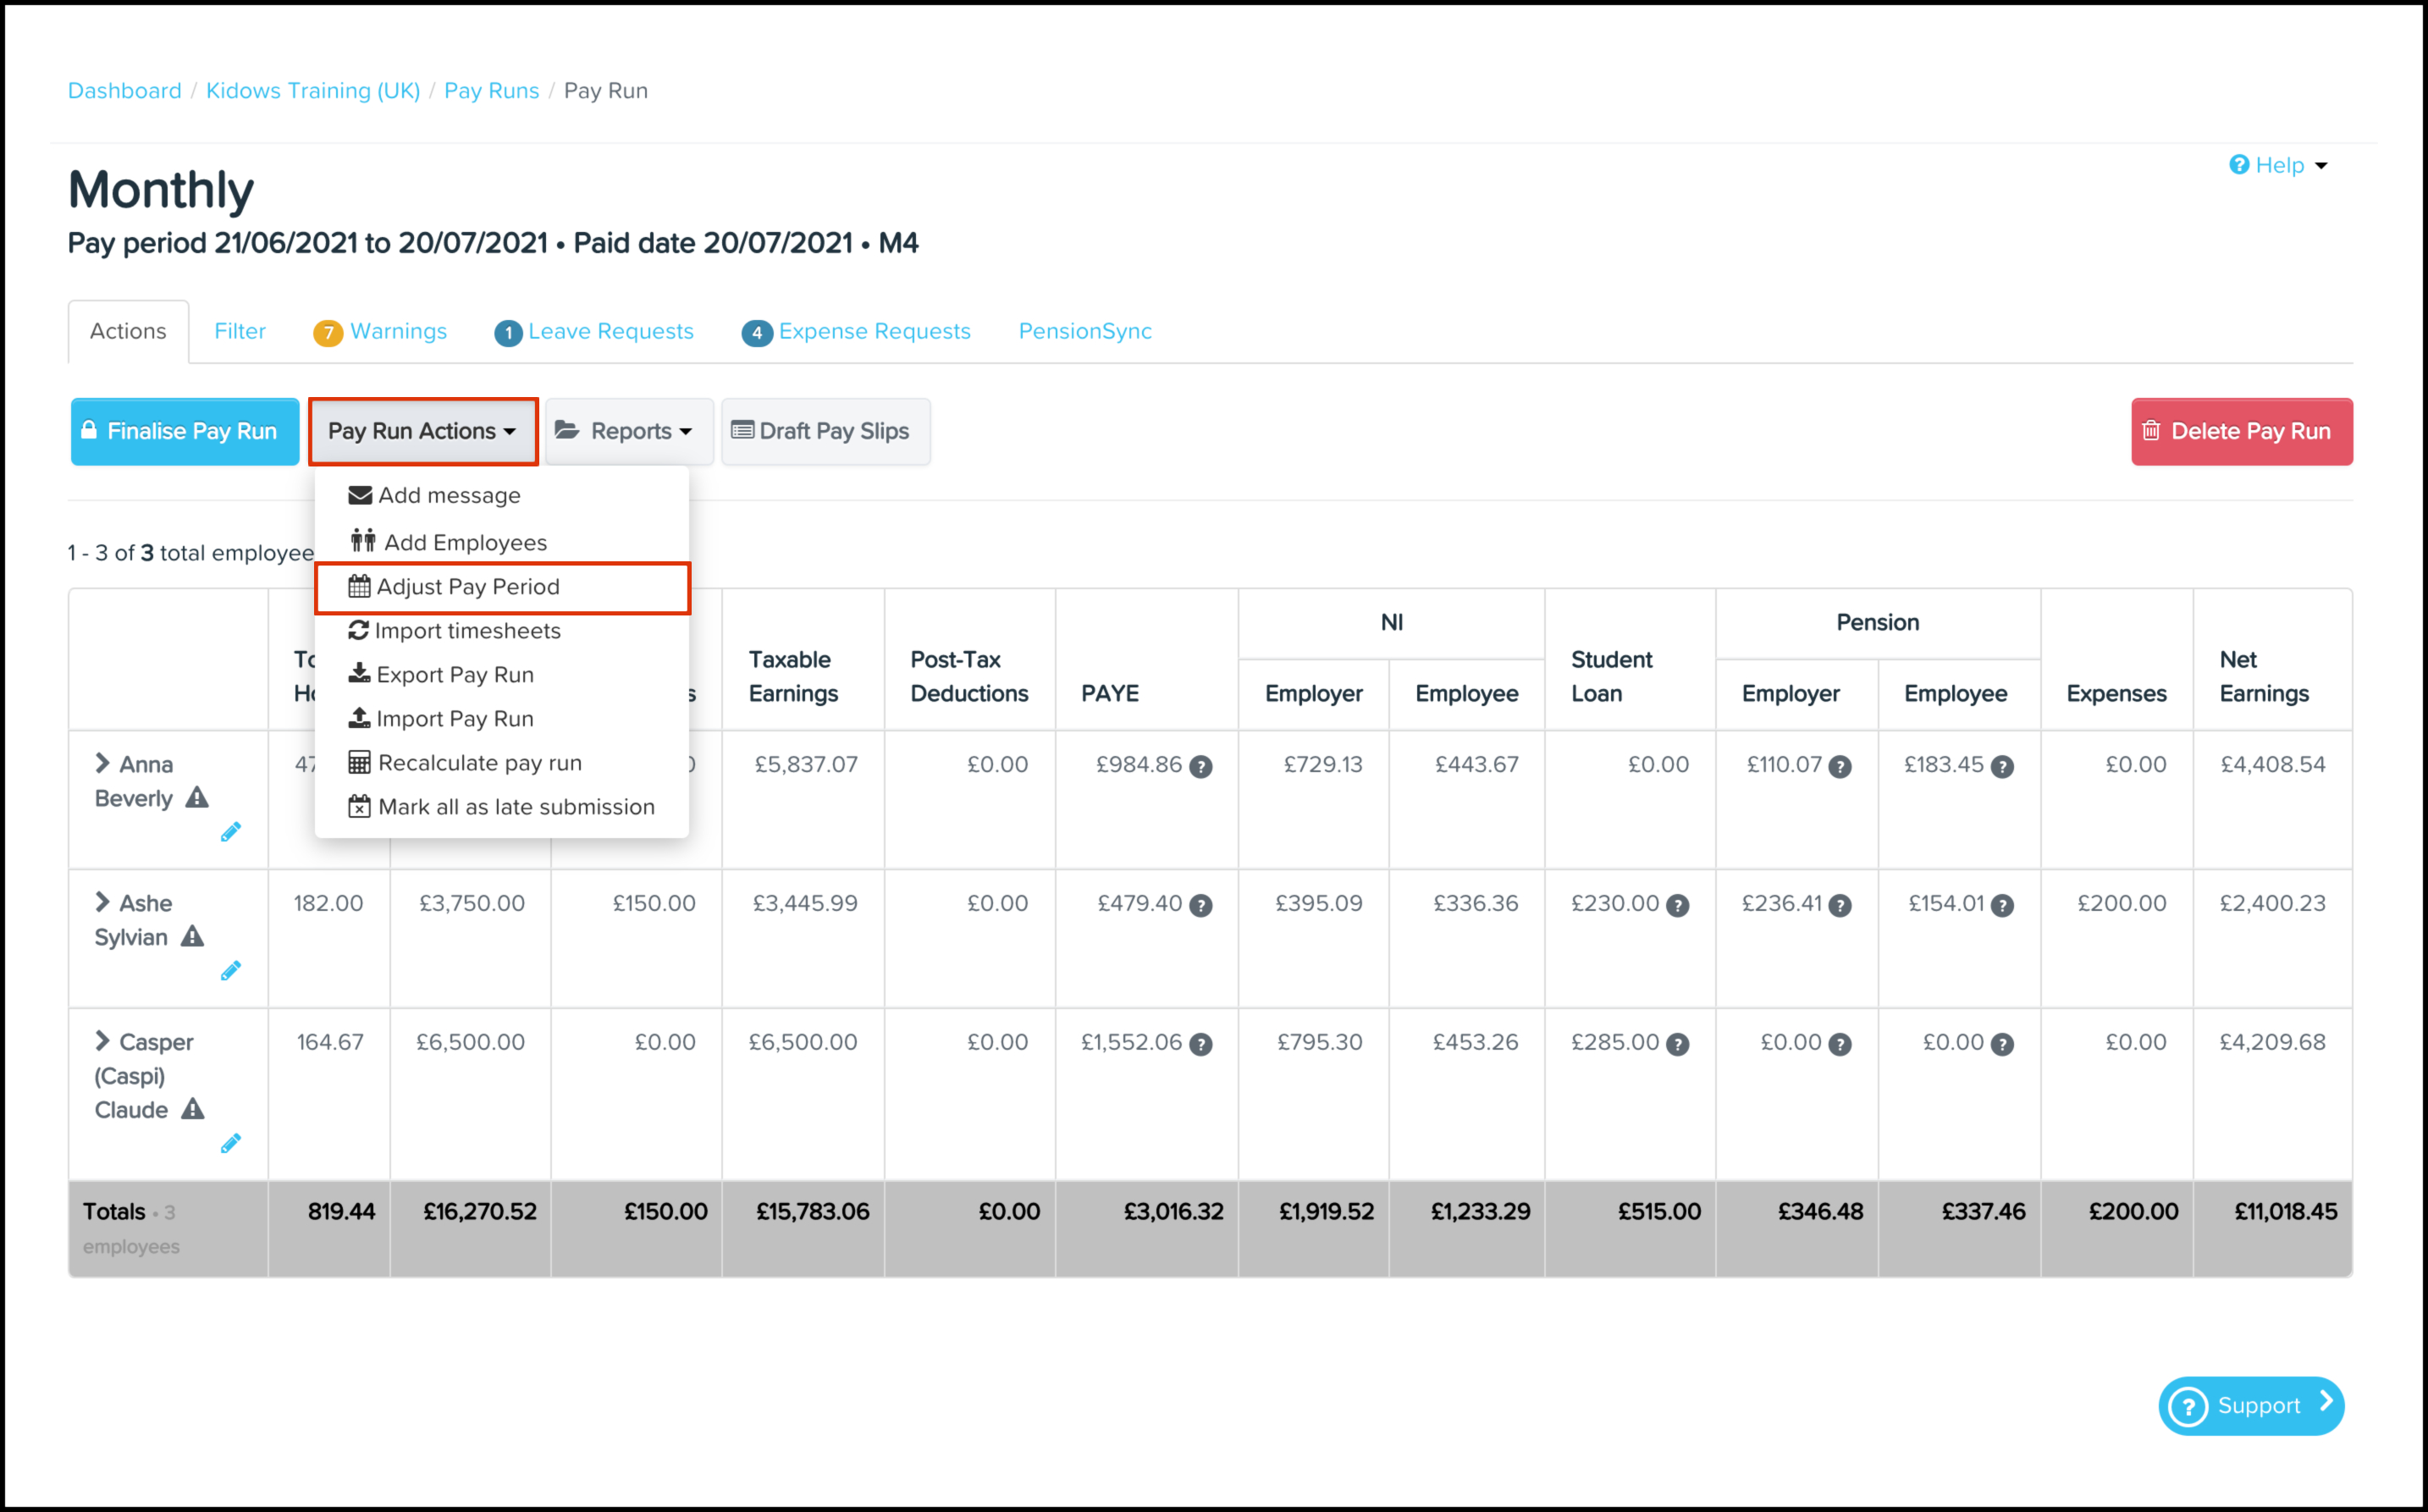Click the pencil edit icon for Ashe Sylvian
The width and height of the screenshot is (2428, 1512).
231,971
